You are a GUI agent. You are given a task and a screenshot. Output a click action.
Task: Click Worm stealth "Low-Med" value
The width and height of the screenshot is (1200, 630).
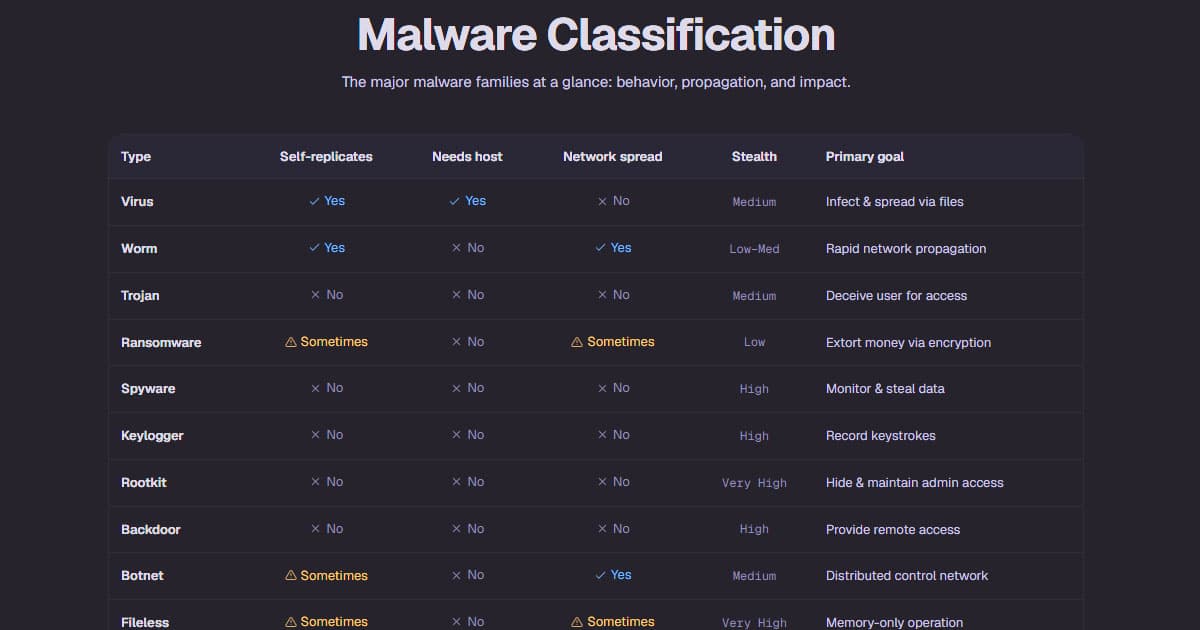(x=754, y=249)
